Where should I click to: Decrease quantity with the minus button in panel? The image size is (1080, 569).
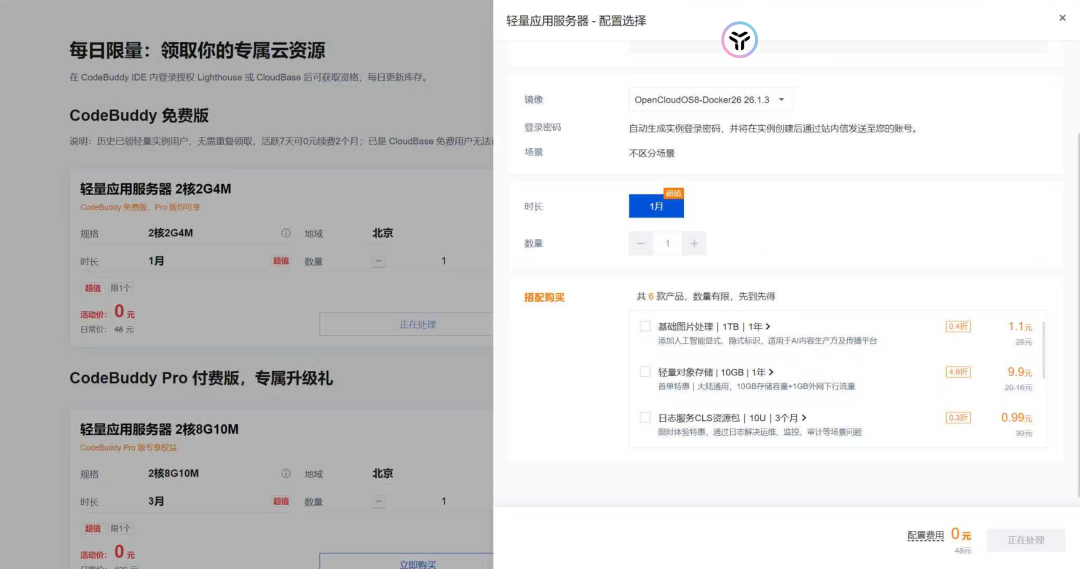pos(641,243)
